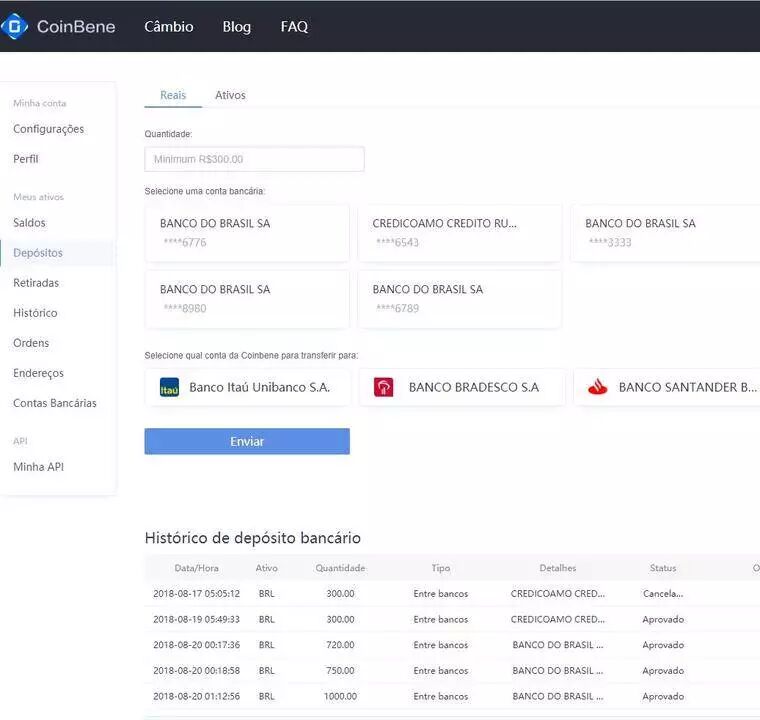Select Banco do Brasil account ending 6776
760x720 pixels.
(247, 233)
